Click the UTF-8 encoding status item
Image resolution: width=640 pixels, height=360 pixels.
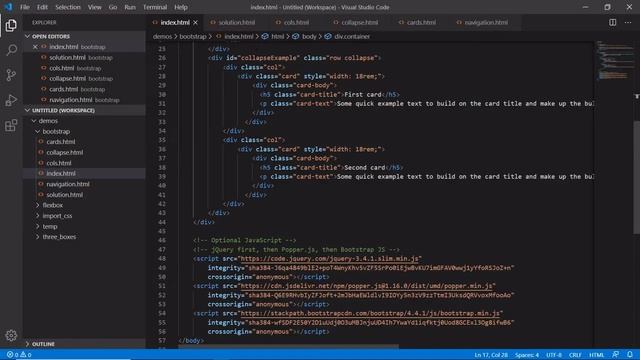coord(554,355)
